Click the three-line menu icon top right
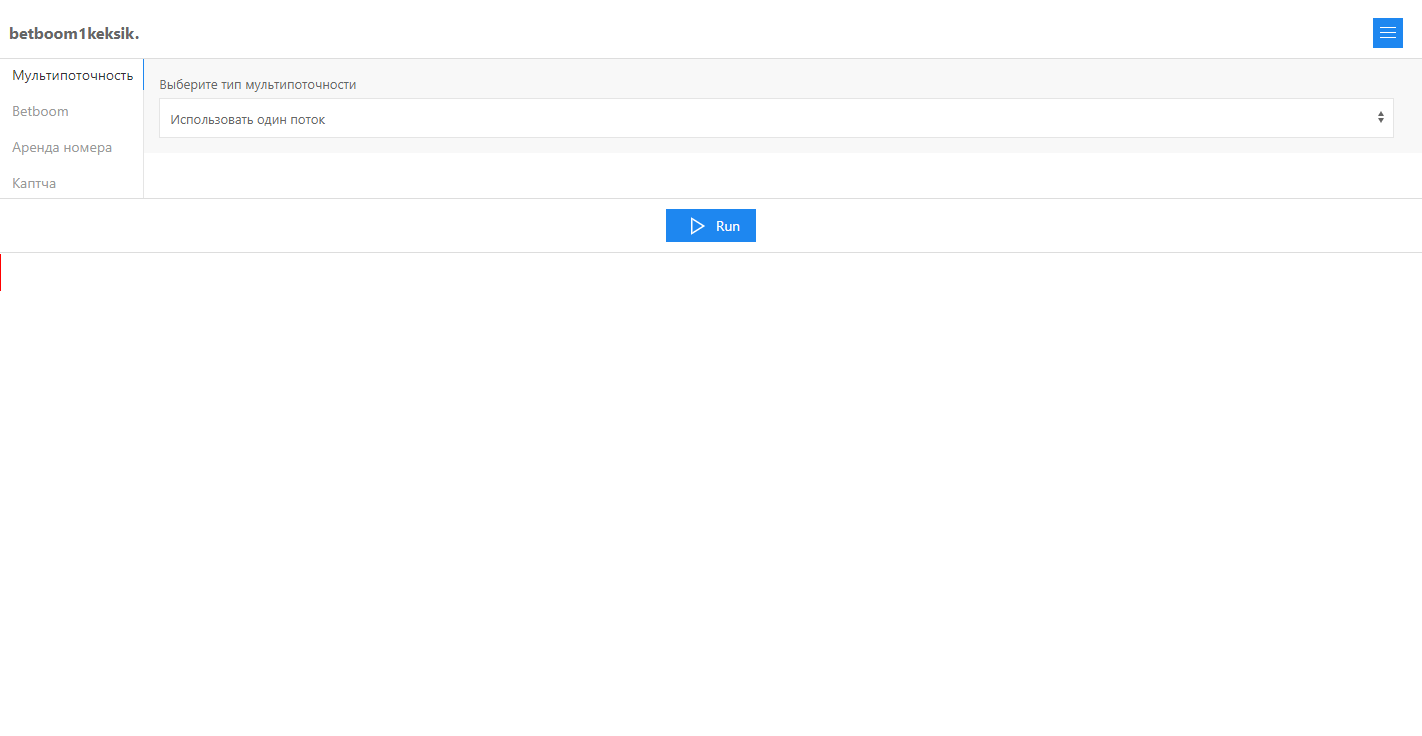The height and width of the screenshot is (736, 1422). click(1387, 33)
